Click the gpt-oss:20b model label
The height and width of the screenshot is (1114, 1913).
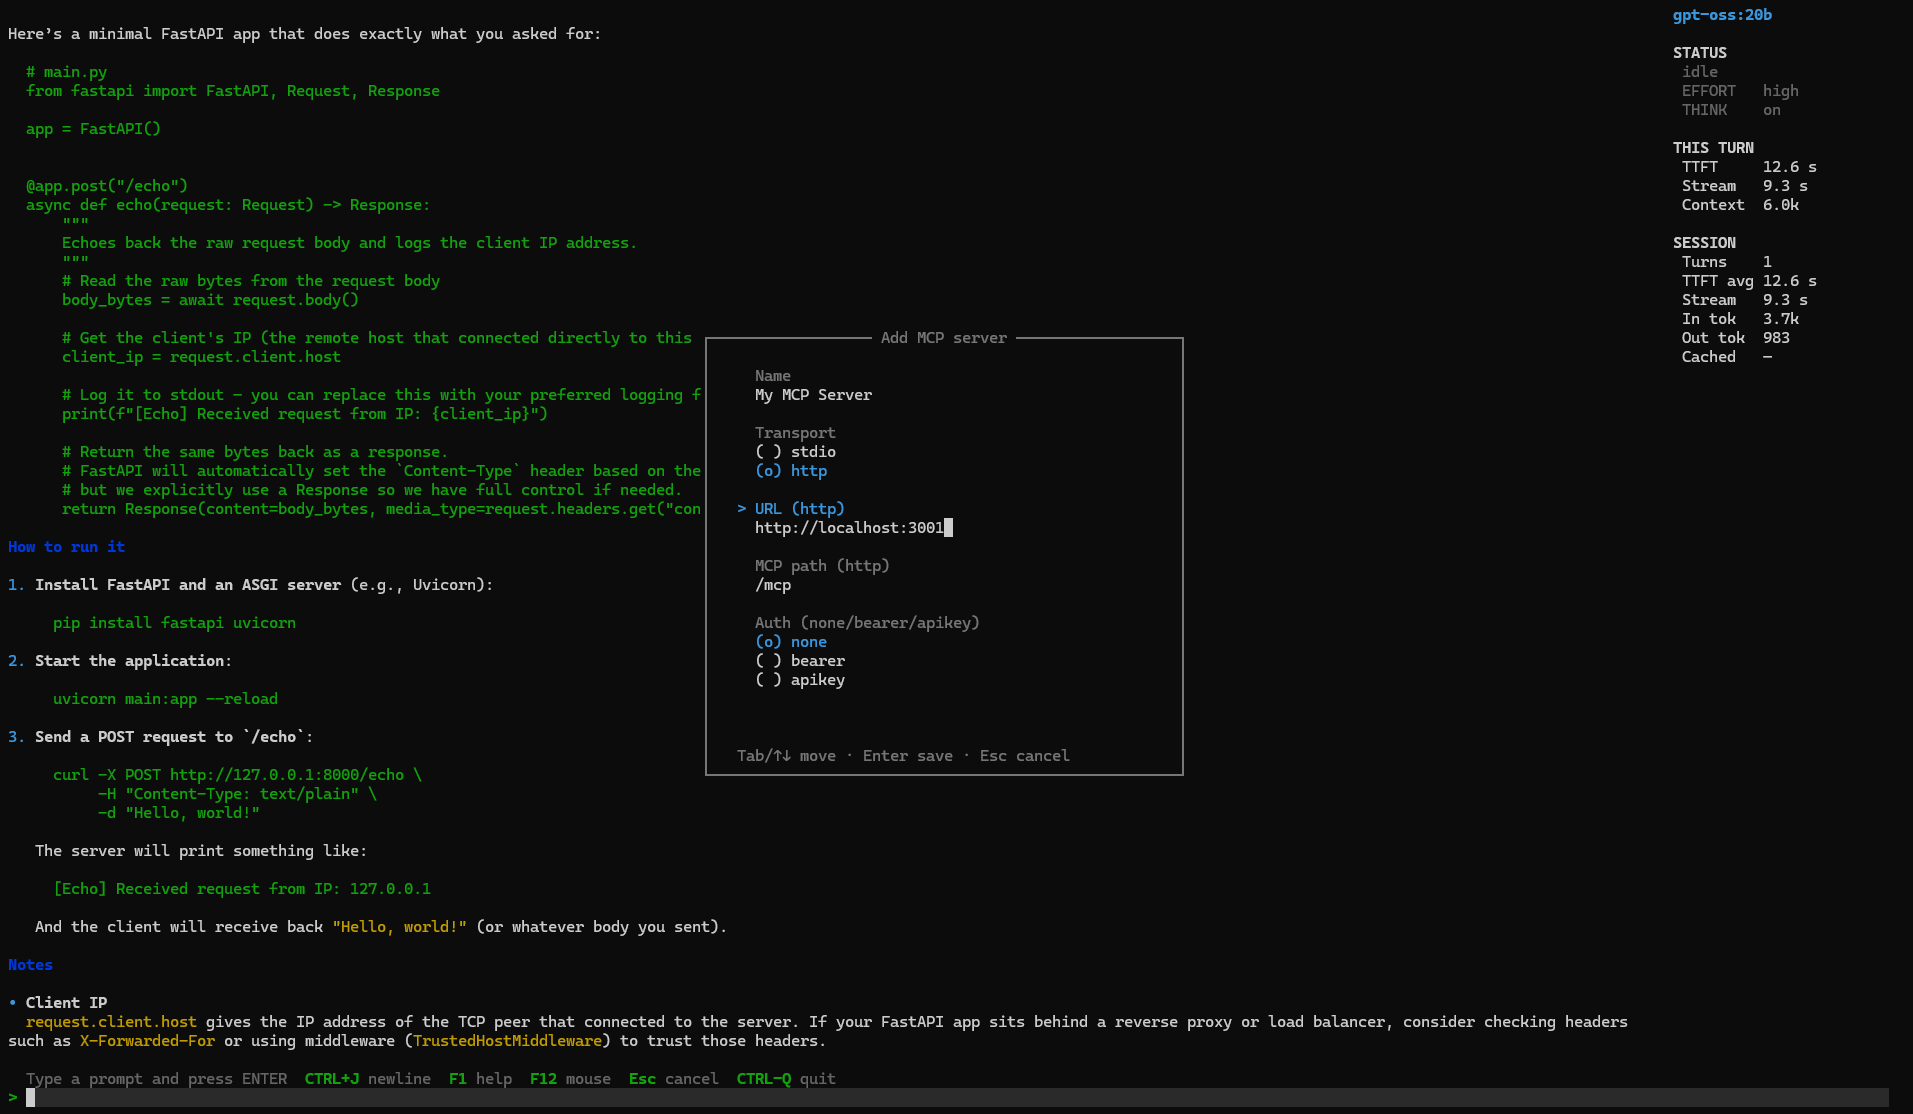point(1722,15)
